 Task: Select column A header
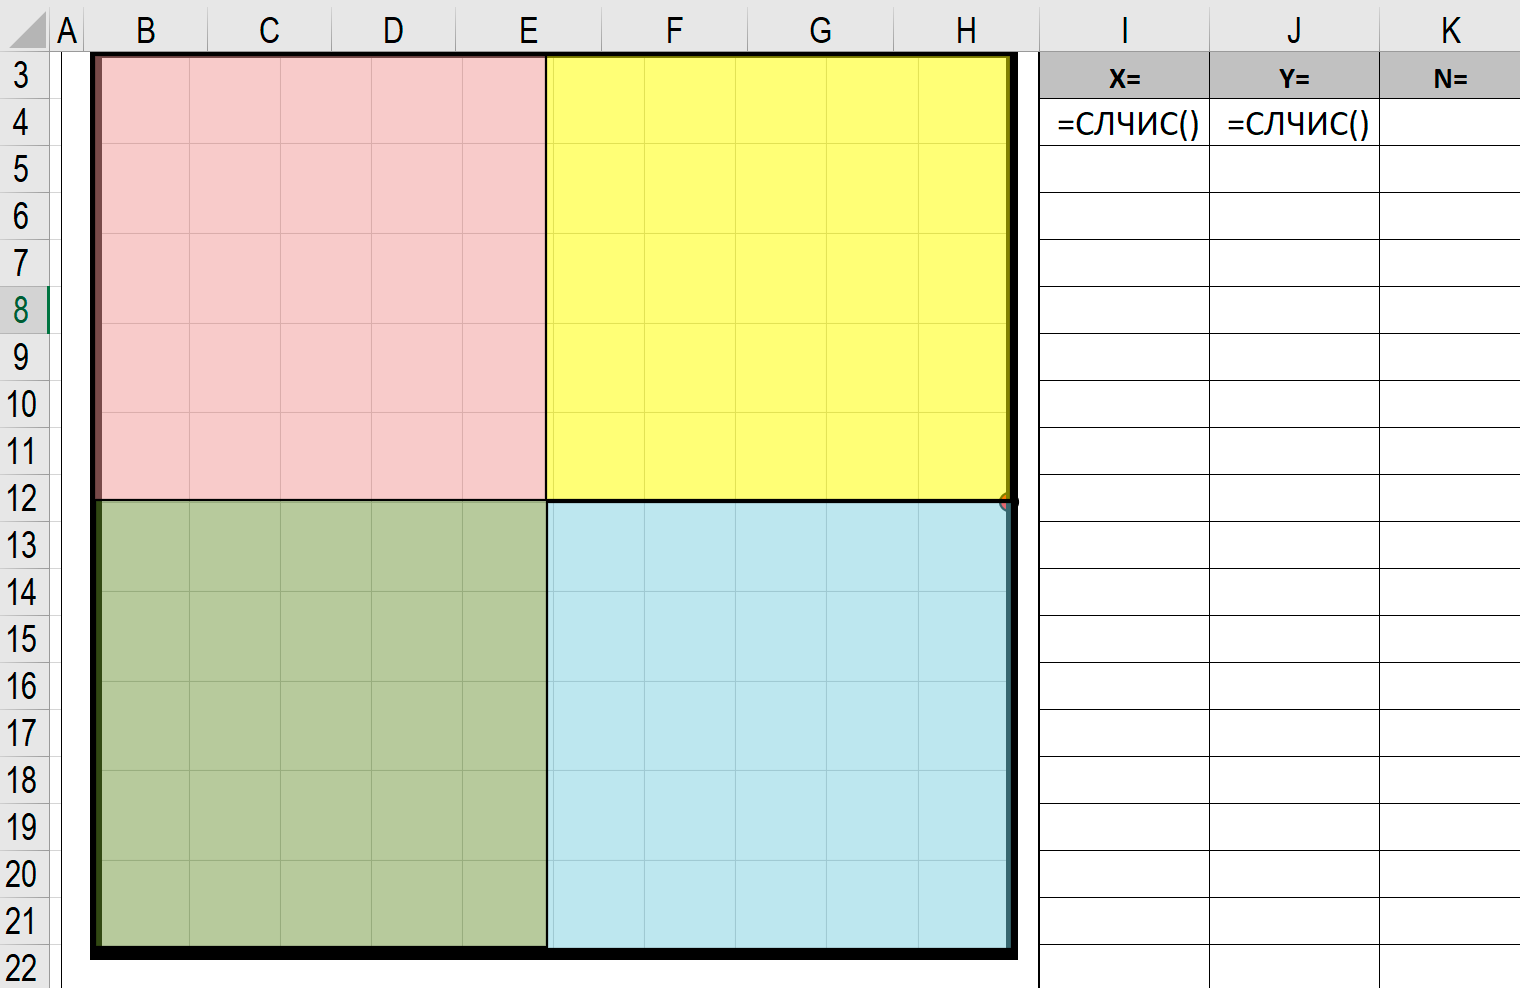coord(67,30)
